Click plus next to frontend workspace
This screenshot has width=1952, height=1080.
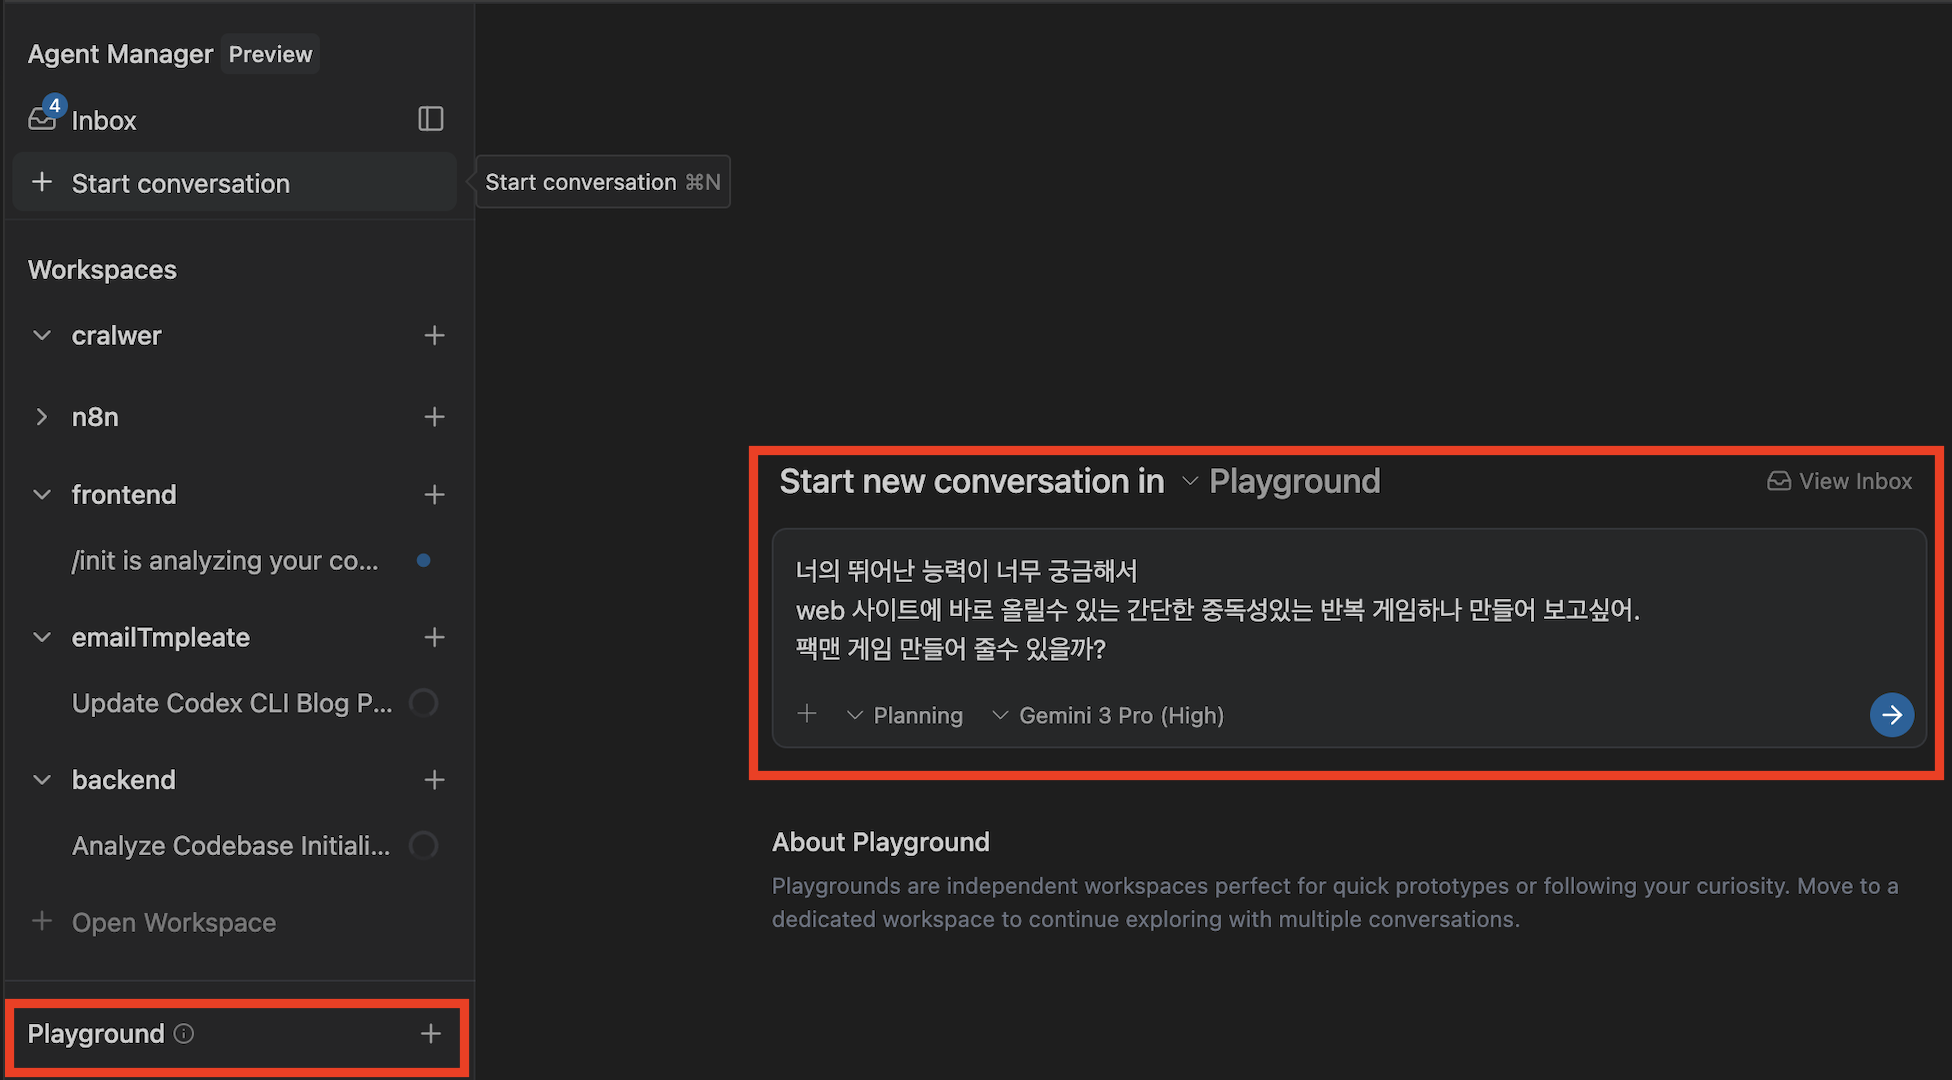(434, 495)
